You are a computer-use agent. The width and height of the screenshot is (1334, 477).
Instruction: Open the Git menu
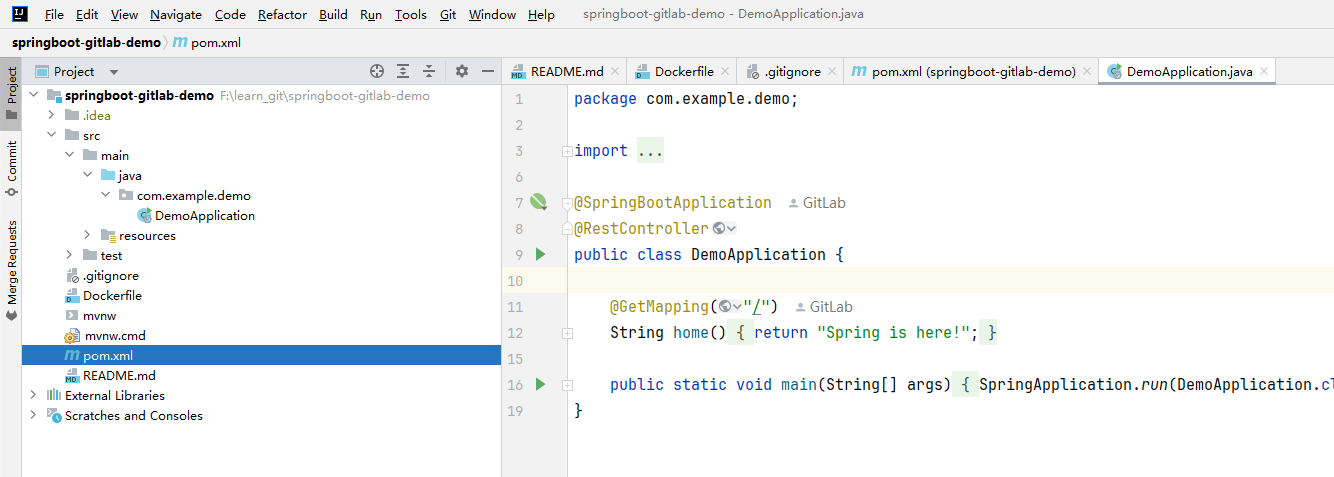click(x=448, y=15)
